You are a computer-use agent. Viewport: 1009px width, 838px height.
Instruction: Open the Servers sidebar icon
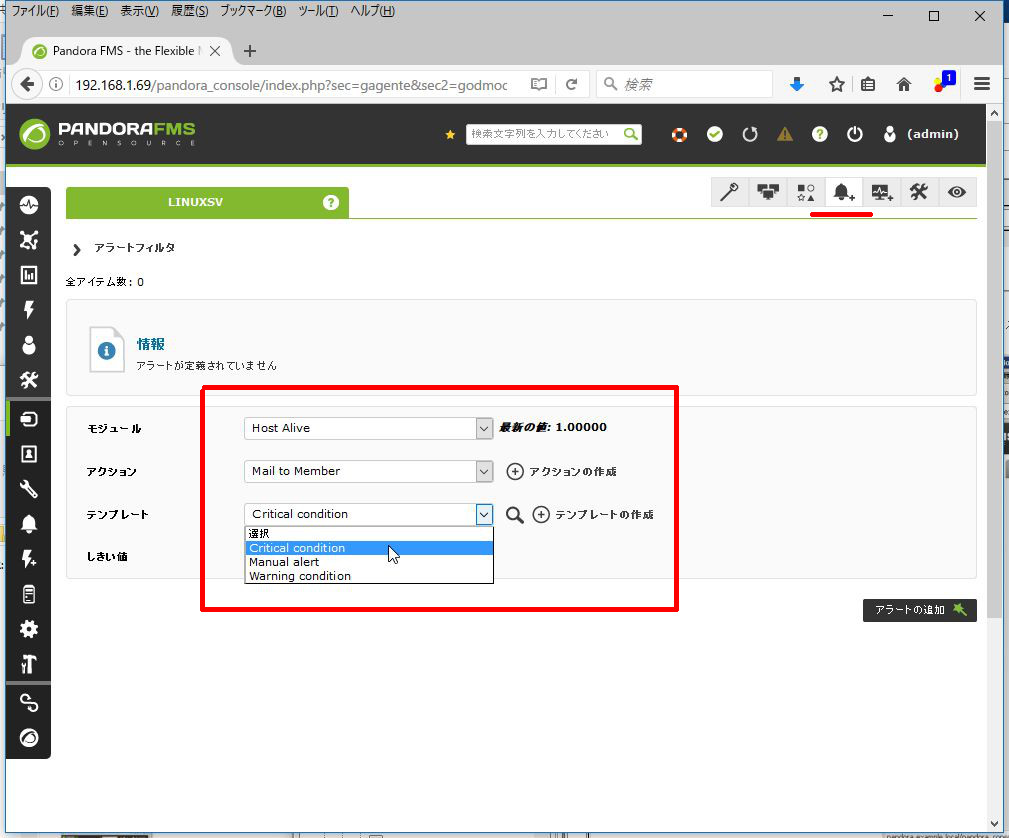[x=28, y=594]
